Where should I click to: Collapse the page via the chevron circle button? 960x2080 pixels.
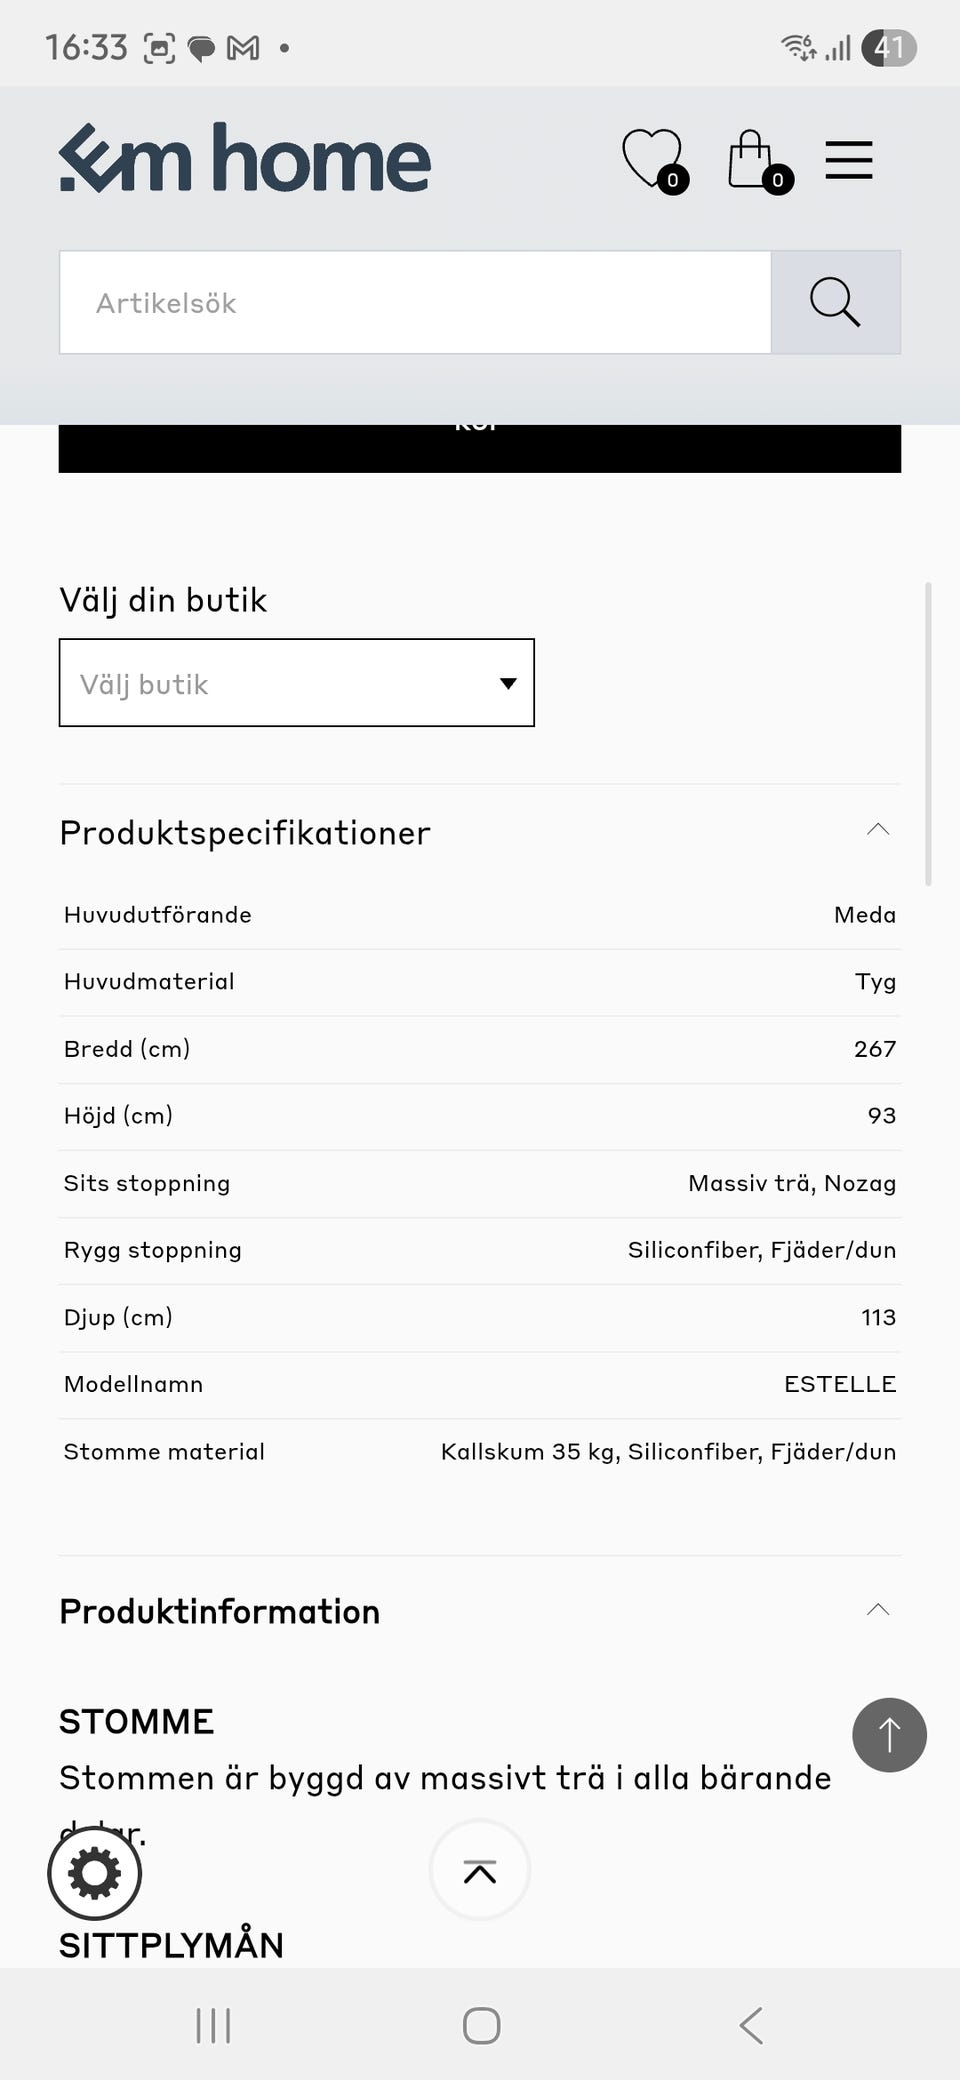click(x=480, y=1870)
